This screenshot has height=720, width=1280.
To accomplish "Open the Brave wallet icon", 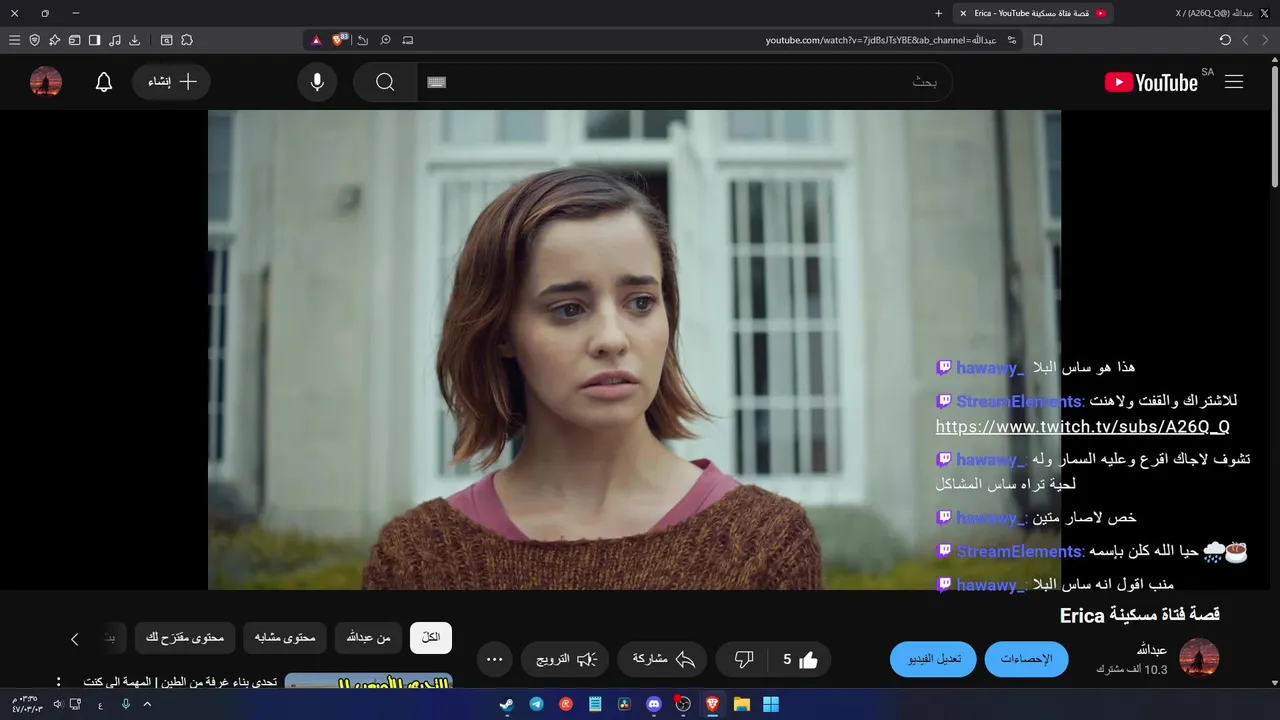I will 74,40.
